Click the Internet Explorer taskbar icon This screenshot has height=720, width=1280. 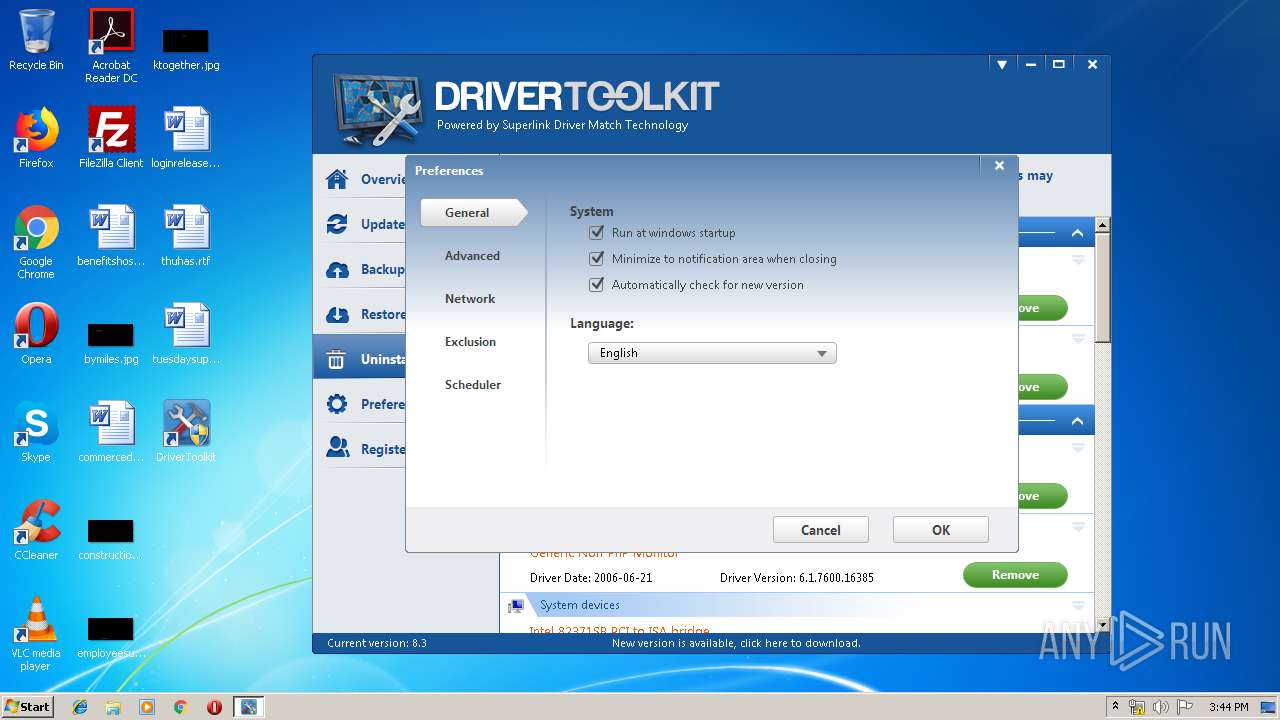80,707
